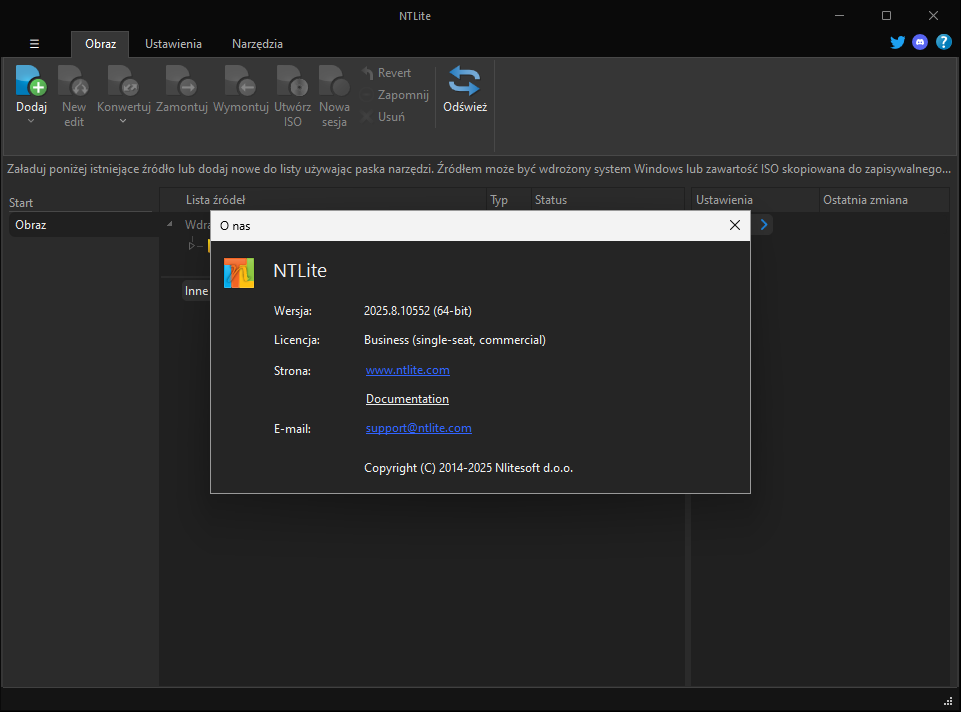Click the Start sidebar header

21,203
